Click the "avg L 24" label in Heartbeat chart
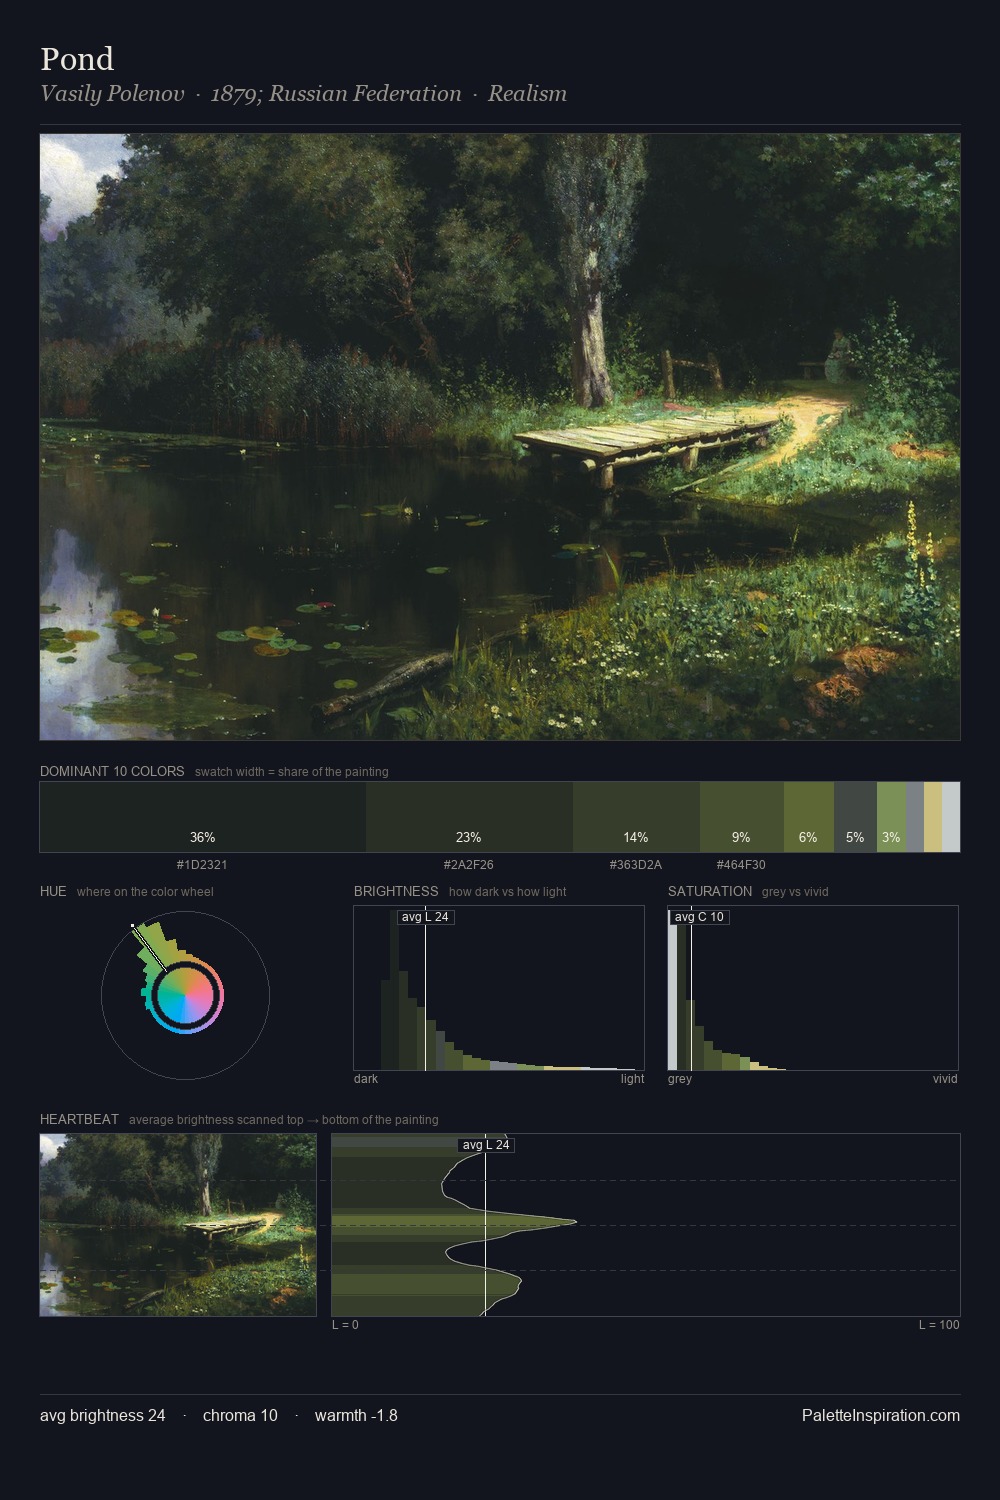 pos(486,1145)
